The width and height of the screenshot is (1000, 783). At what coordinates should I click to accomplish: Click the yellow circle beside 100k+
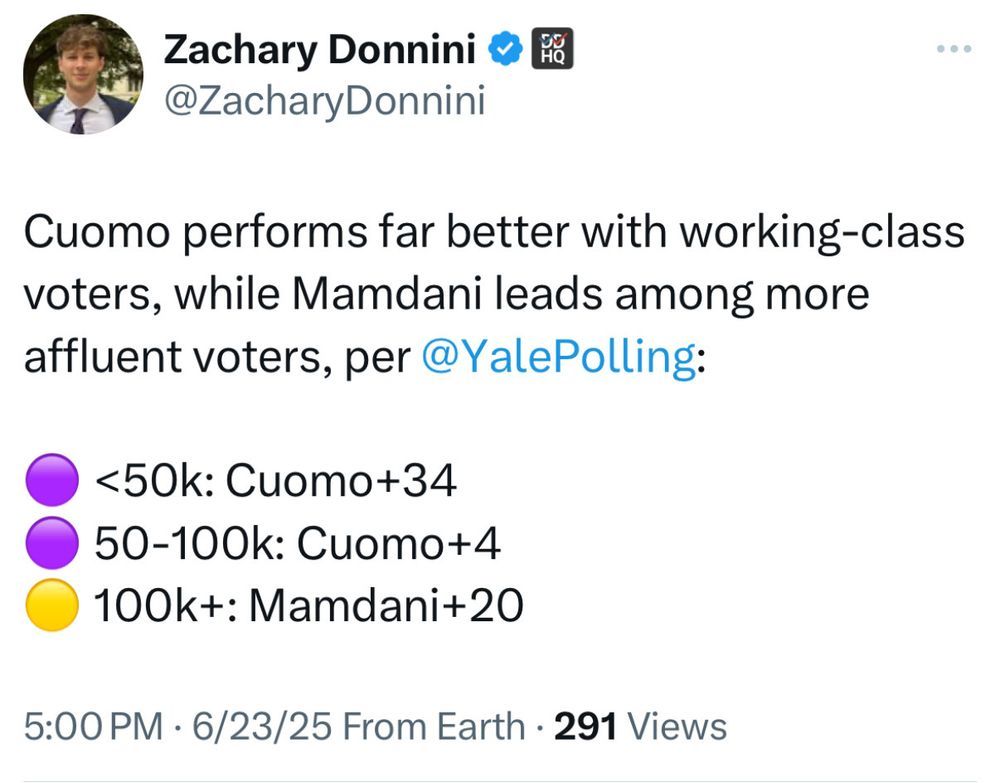(x=52, y=605)
